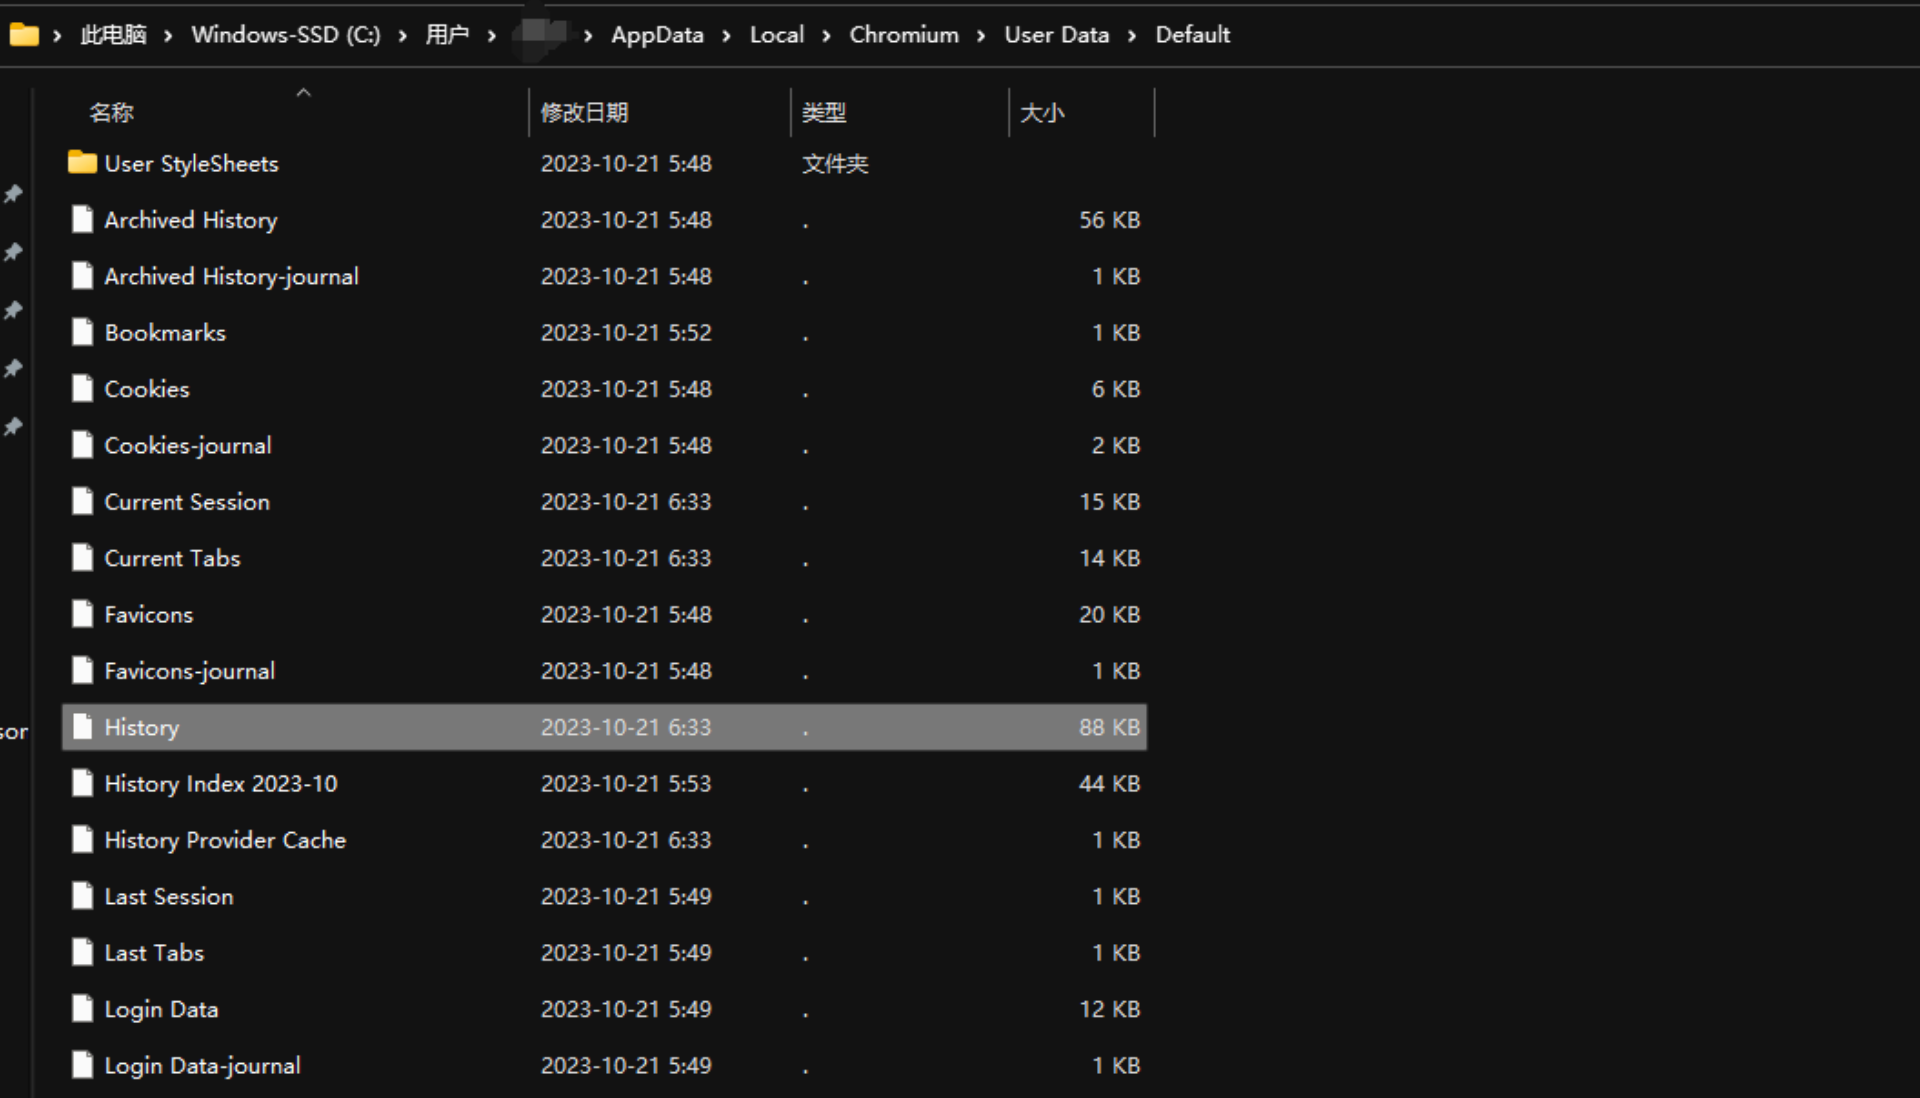Sort by 修改日期 column header

tap(584, 112)
